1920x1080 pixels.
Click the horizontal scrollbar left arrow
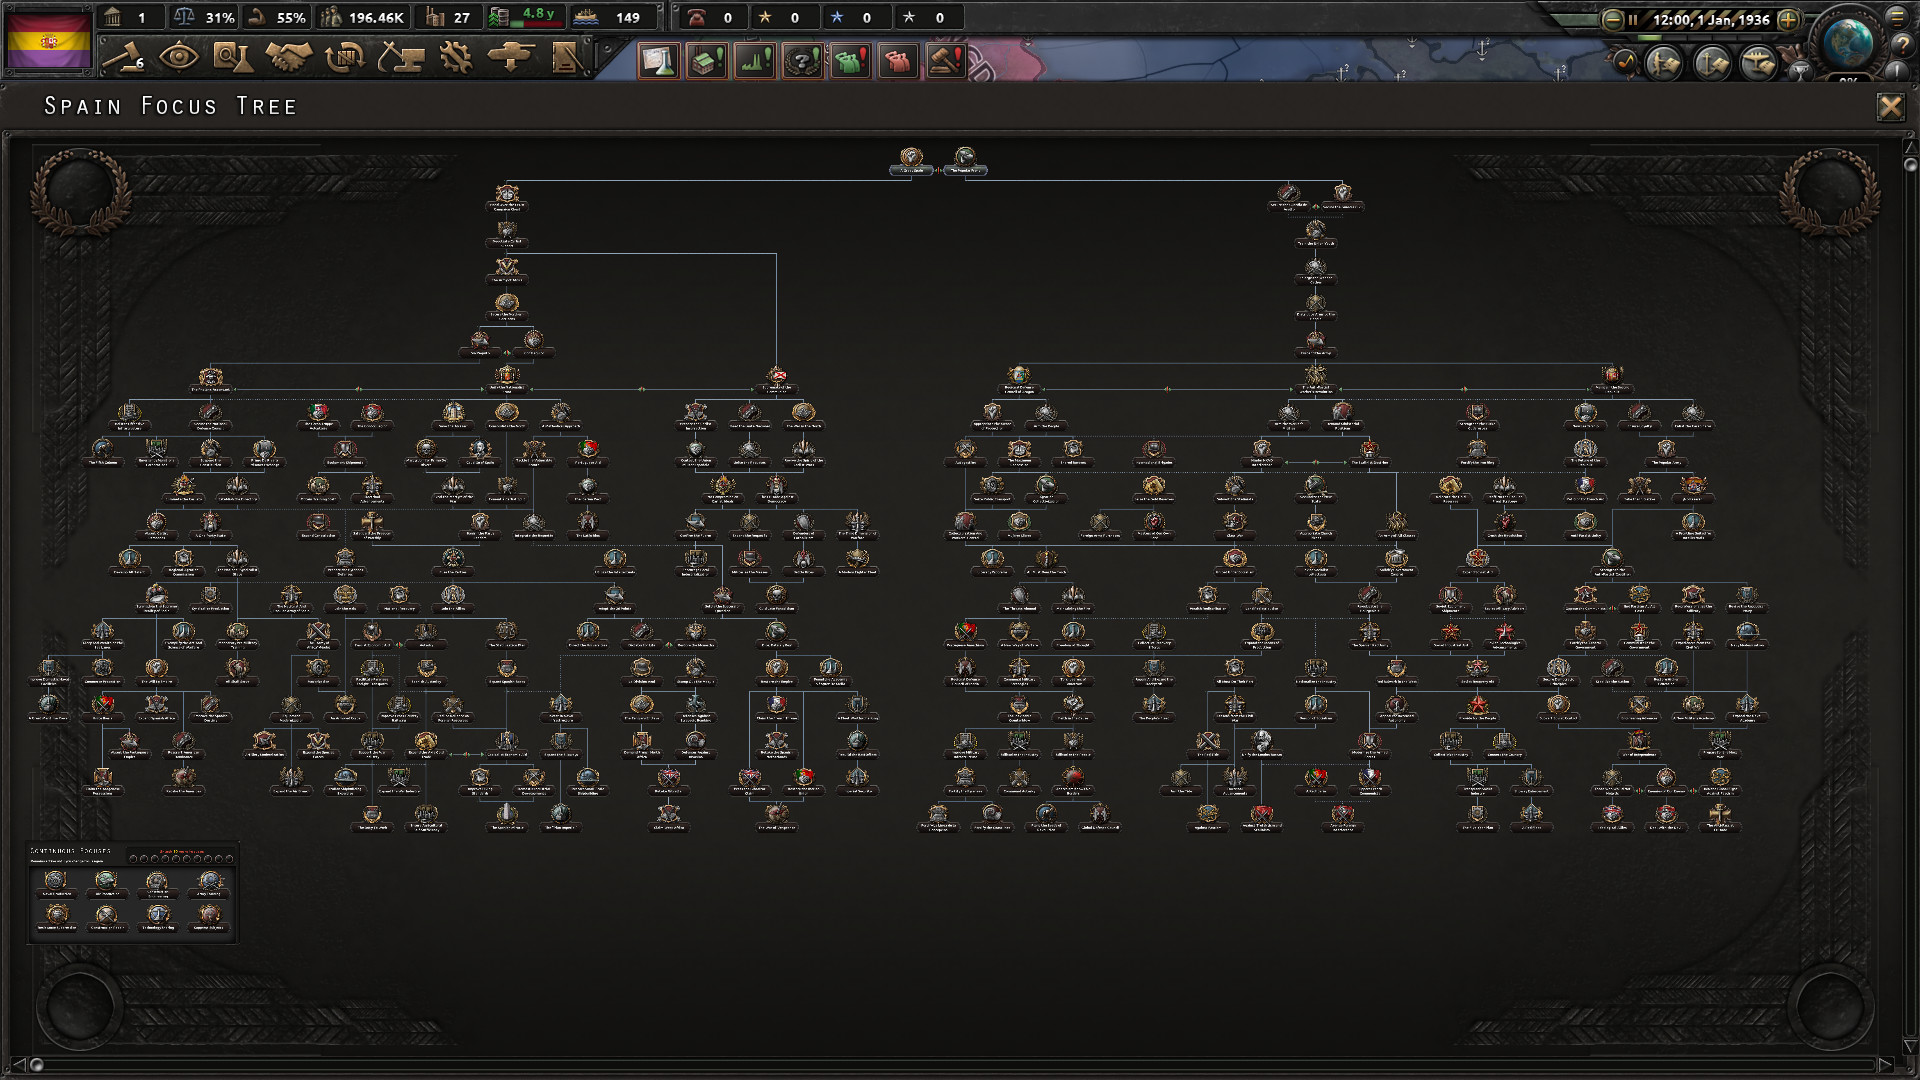(17, 1064)
